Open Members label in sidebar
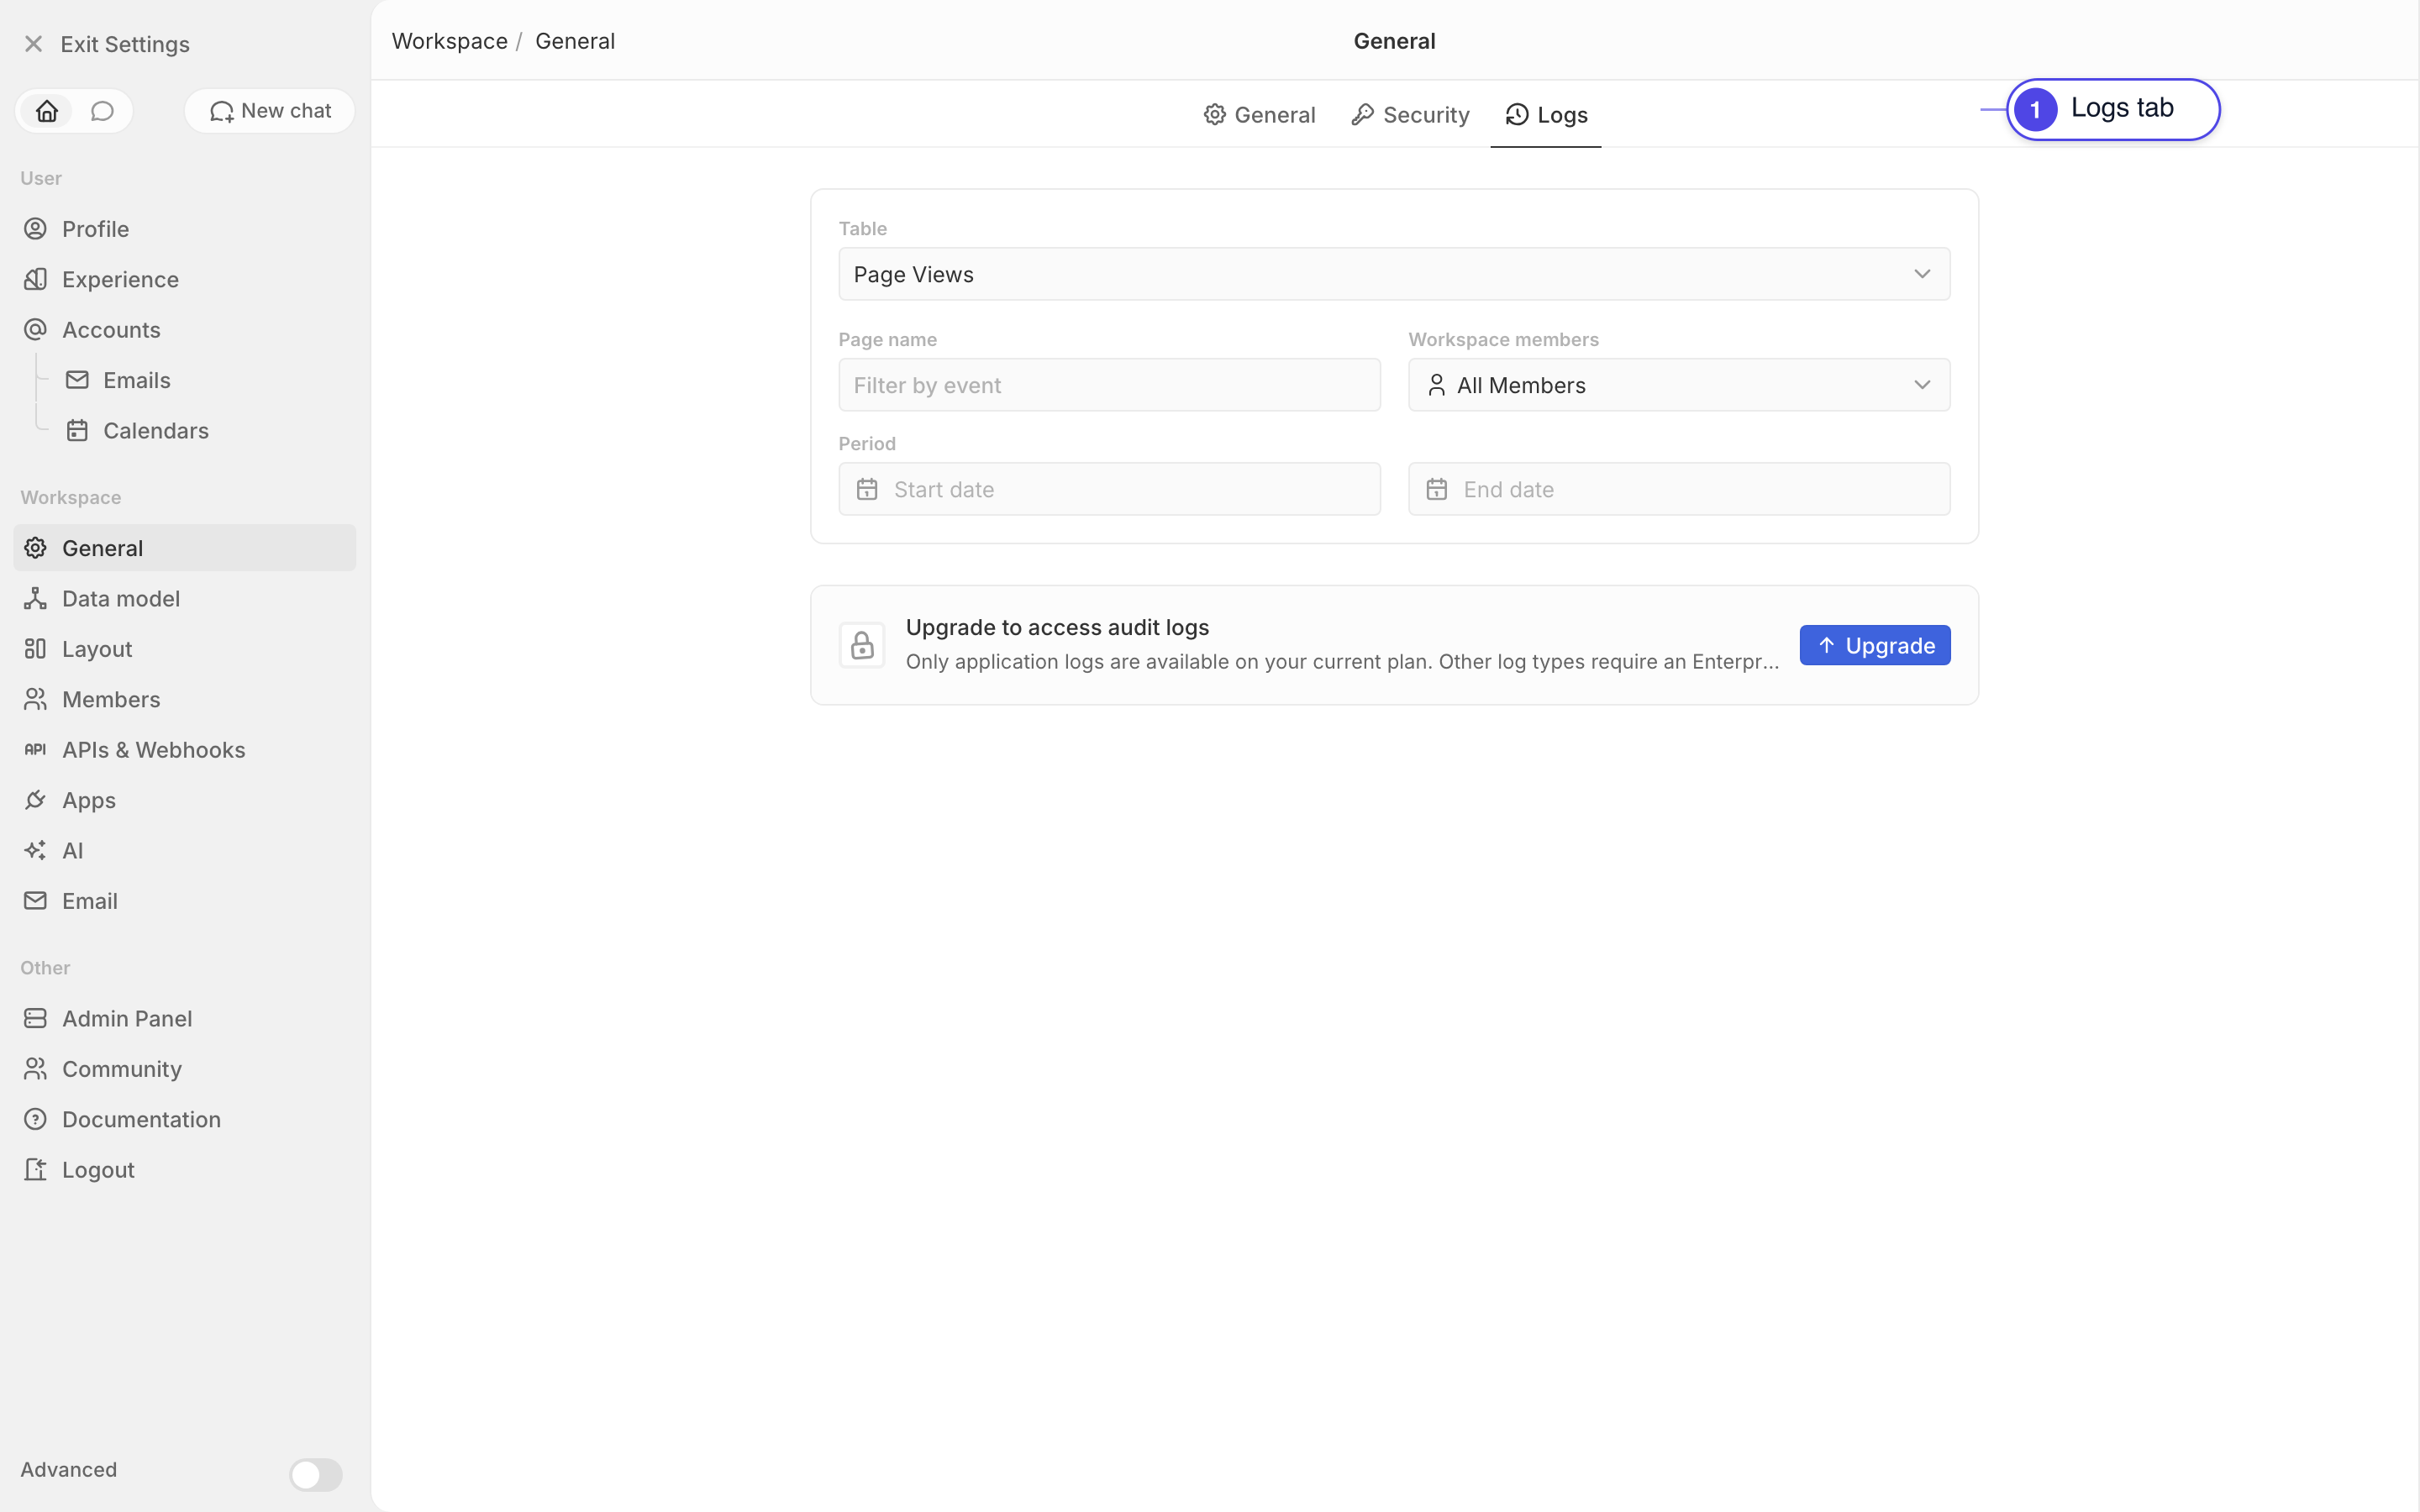 point(111,699)
